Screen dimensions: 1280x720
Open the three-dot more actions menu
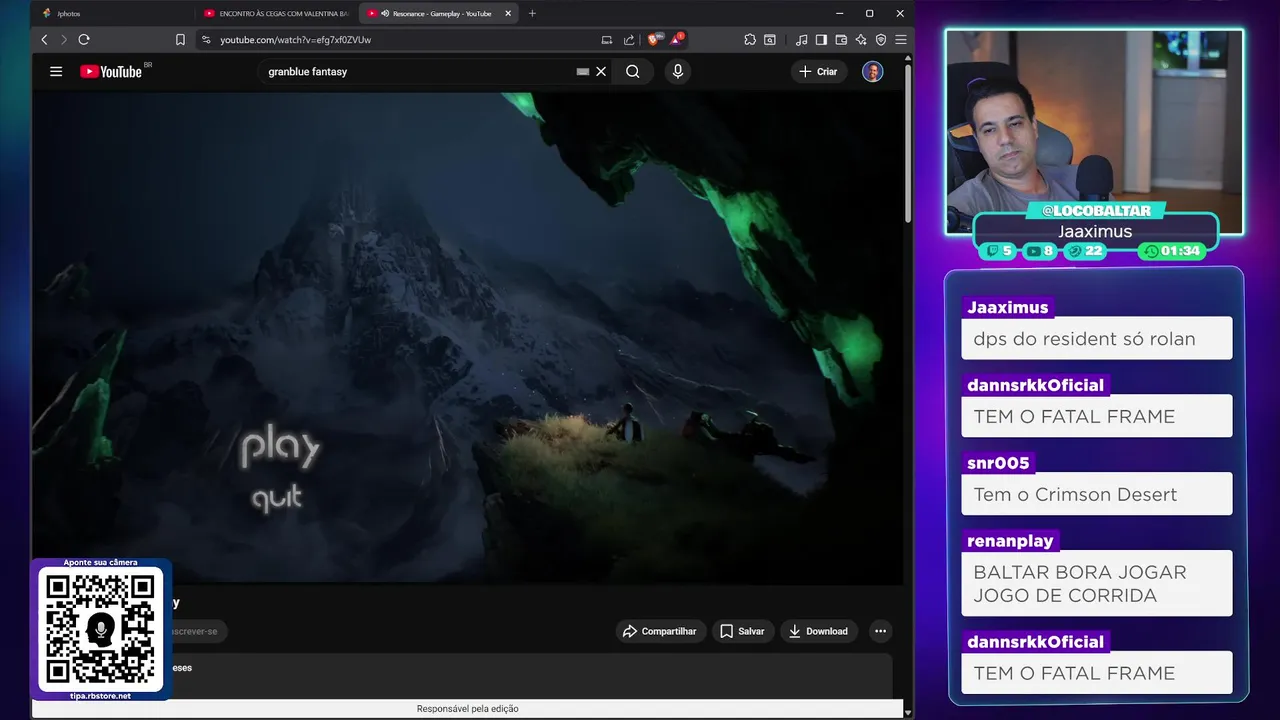coord(880,631)
